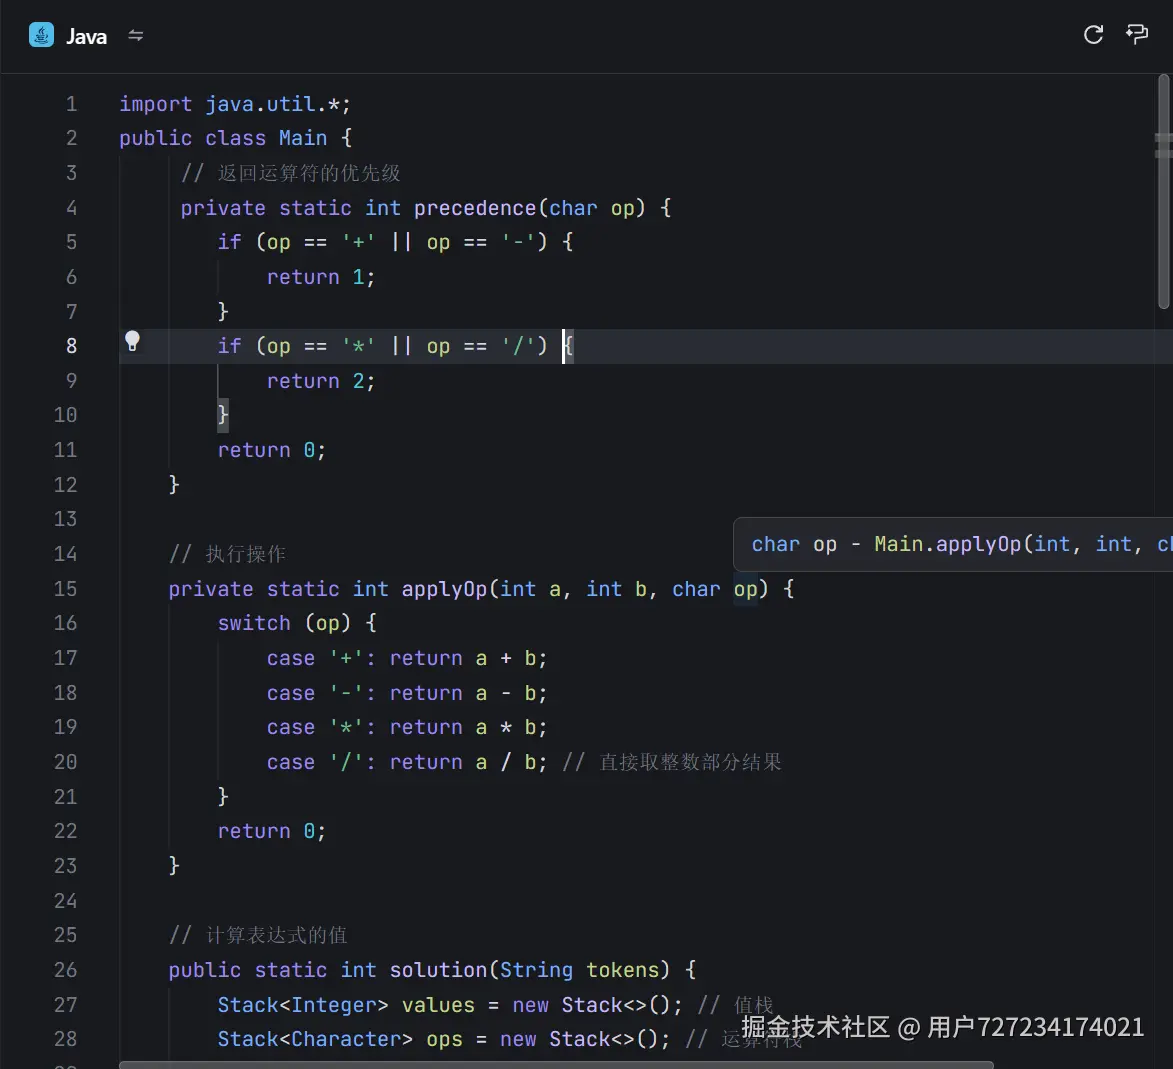This screenshot has width=1173, height=1069.
Task: Click 'return 1;' on line 6
Action: point(321,277)
